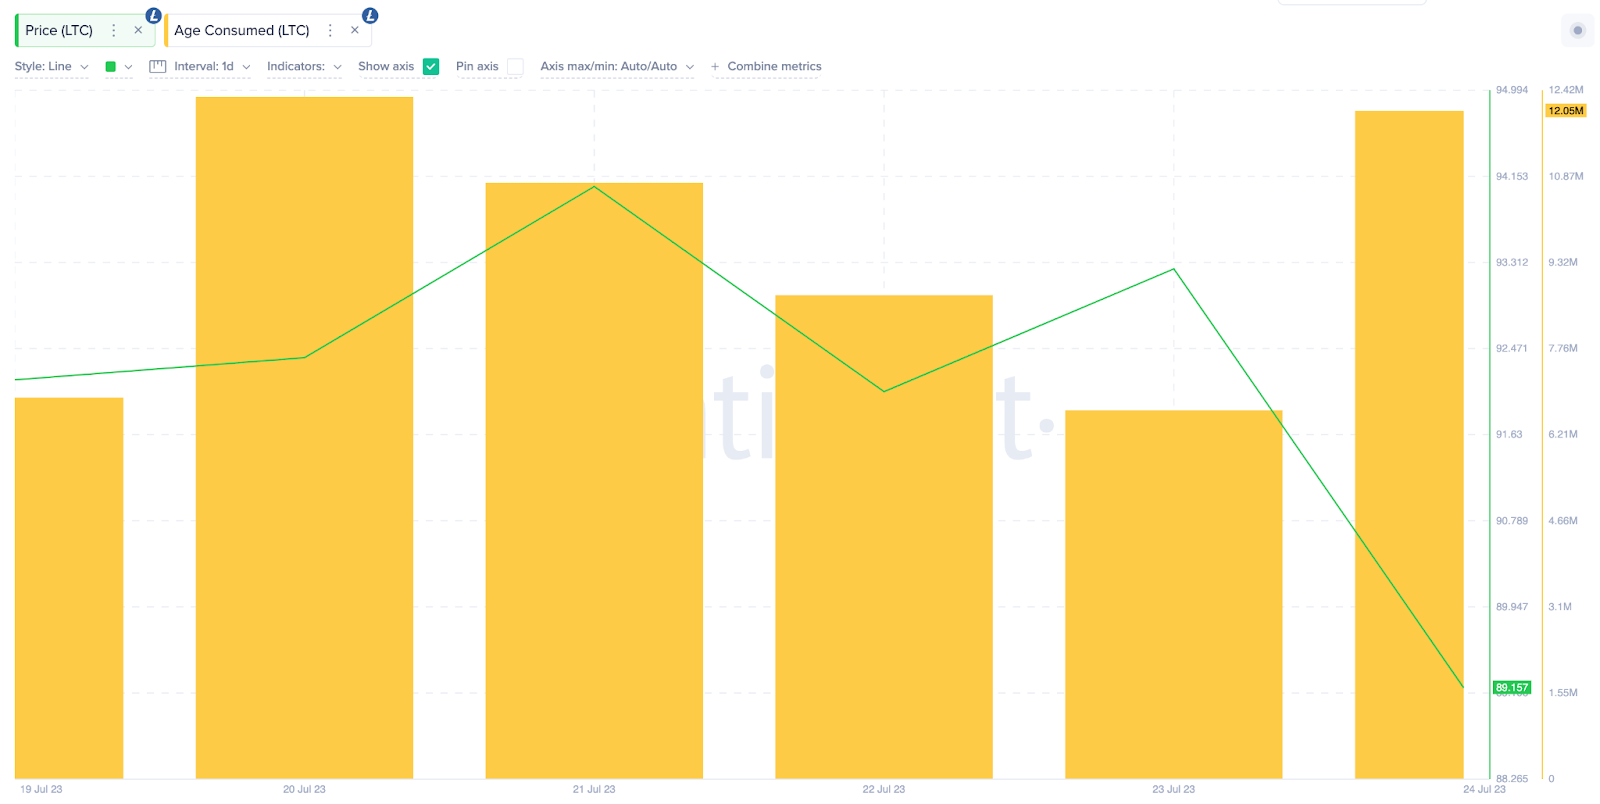Click the 89.157 current price label

(x=1512, y=688)
